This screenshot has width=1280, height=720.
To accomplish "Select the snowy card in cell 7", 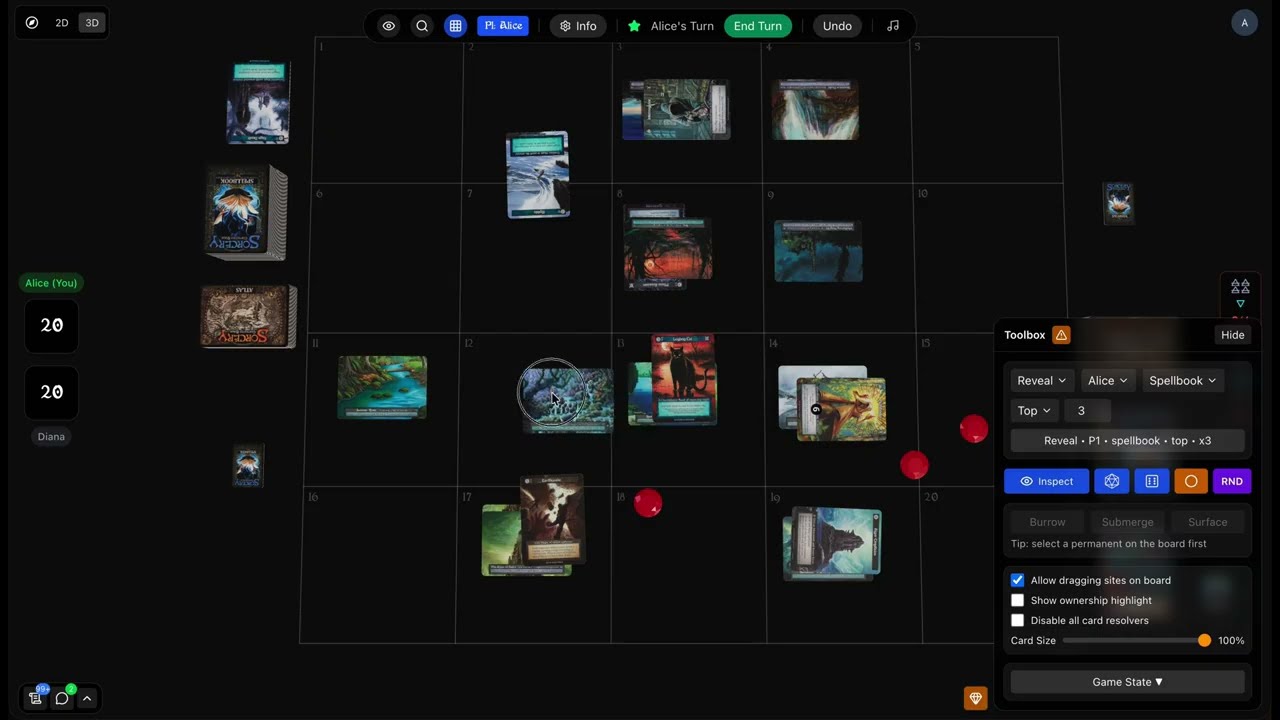I will 538,175.
